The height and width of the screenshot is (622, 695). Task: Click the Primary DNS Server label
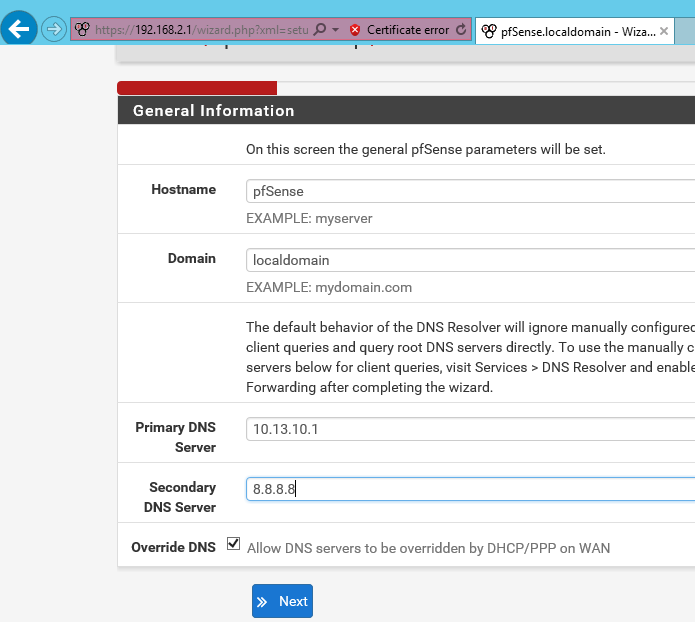tap(176, 437)
